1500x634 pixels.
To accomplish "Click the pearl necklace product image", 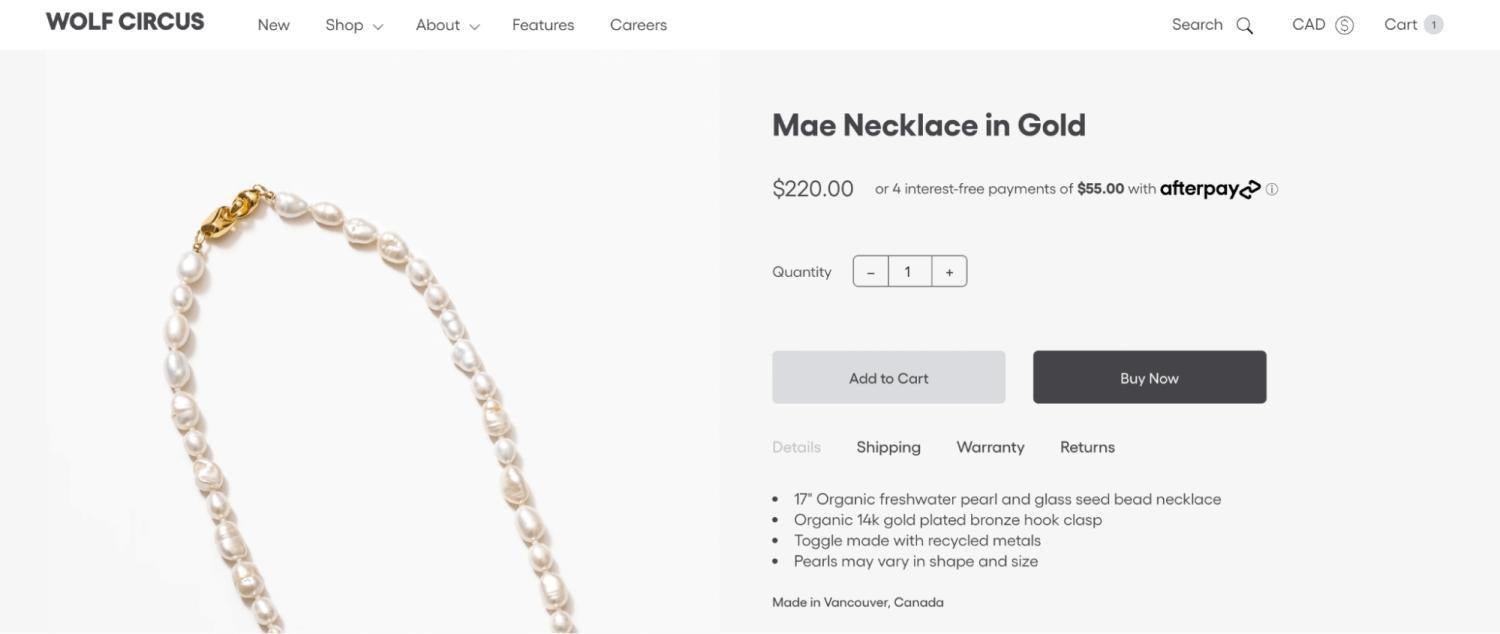I will pos(380,400).
